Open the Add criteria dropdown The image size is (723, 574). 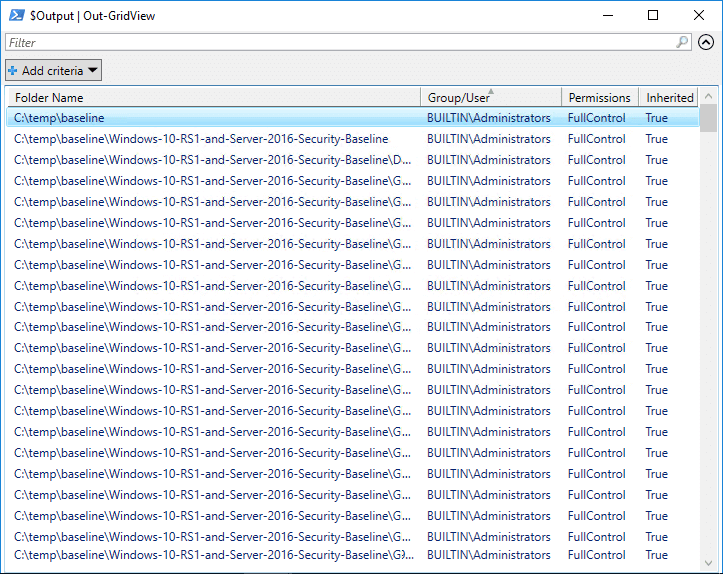(53, 71)
